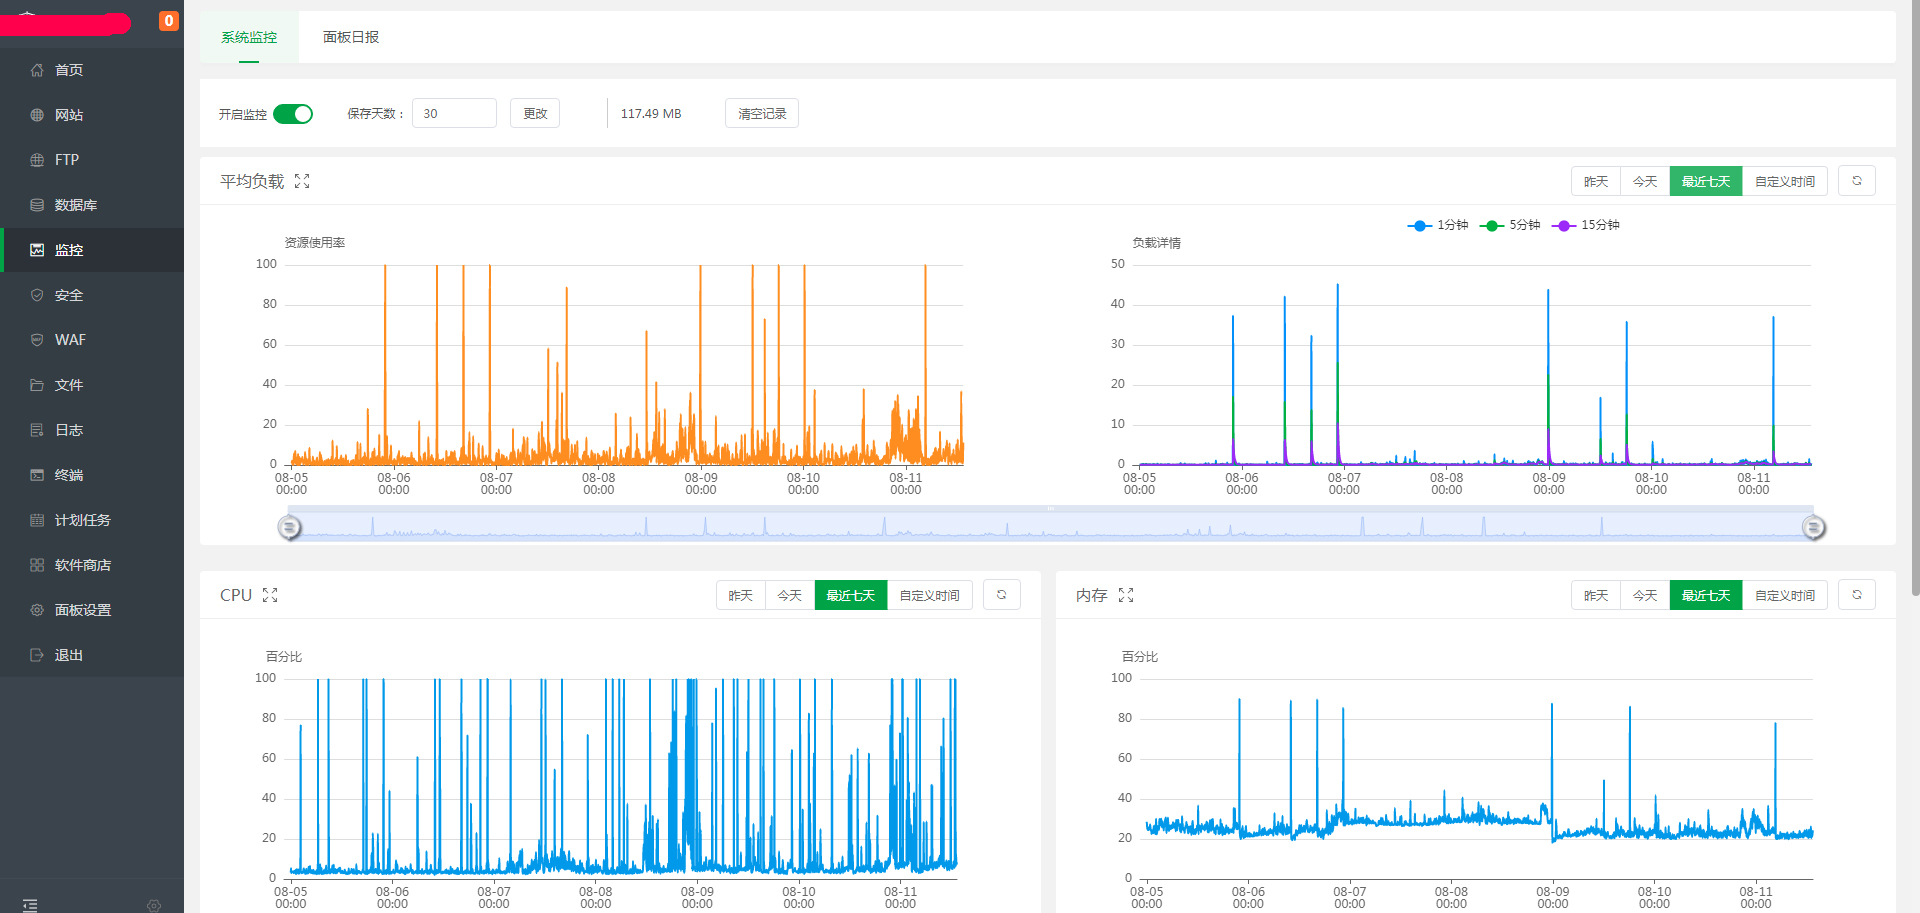
Task: Click the globe icon beside 网站
Action: 37,115
